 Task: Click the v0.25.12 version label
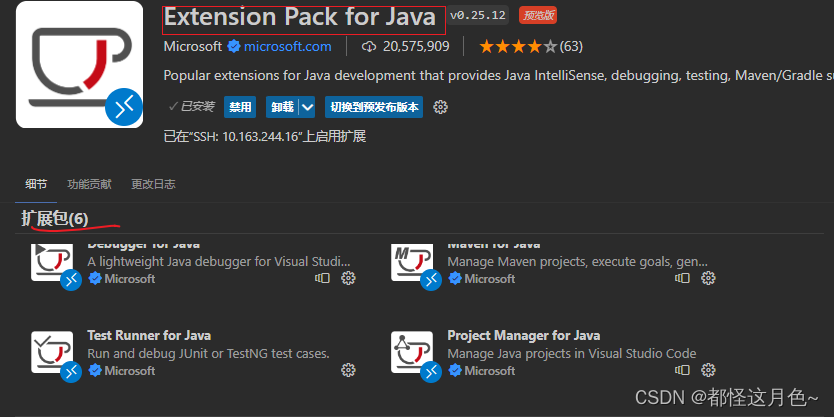[478, 15]
